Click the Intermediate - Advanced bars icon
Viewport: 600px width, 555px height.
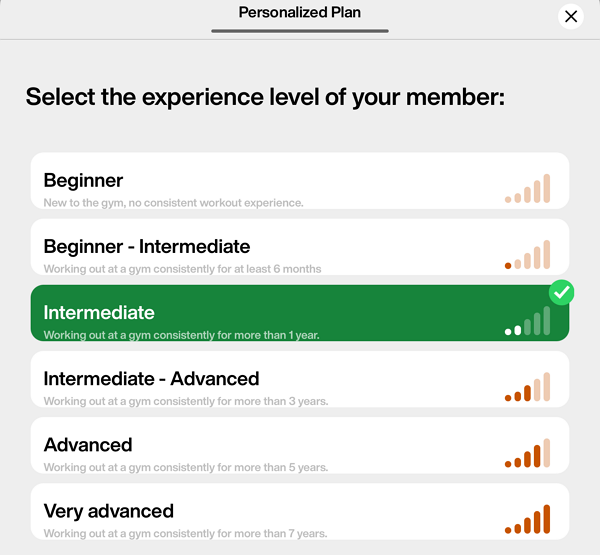point(528,387)
